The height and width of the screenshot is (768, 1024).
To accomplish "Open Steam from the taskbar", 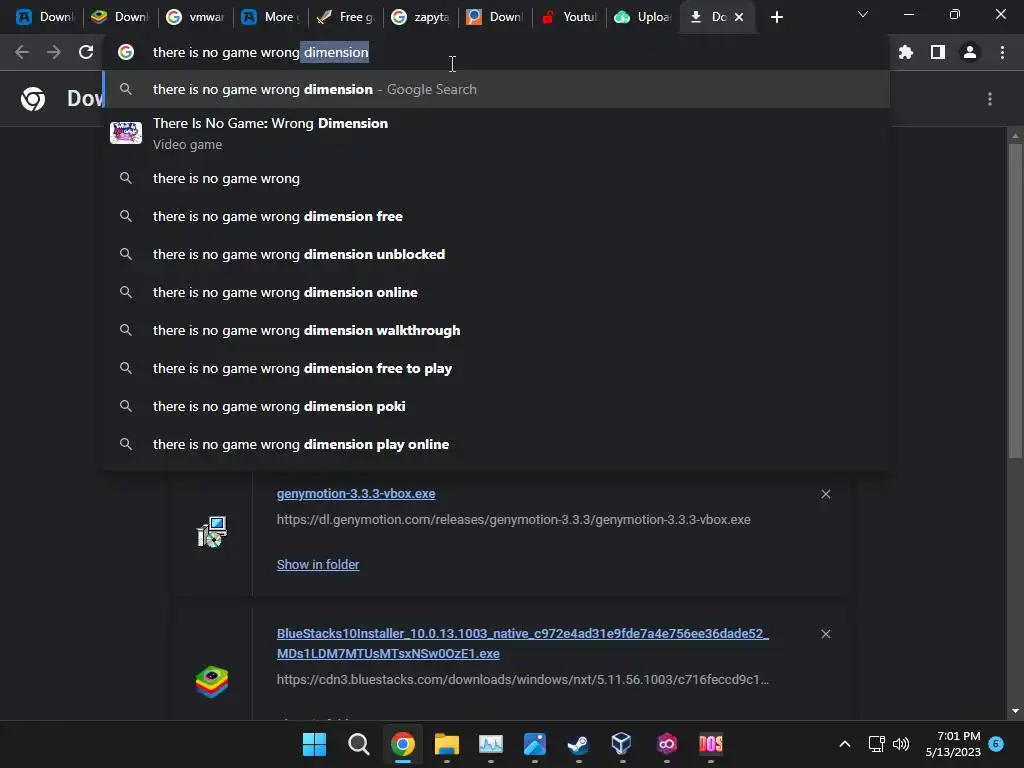I will [x=578, y=744].
